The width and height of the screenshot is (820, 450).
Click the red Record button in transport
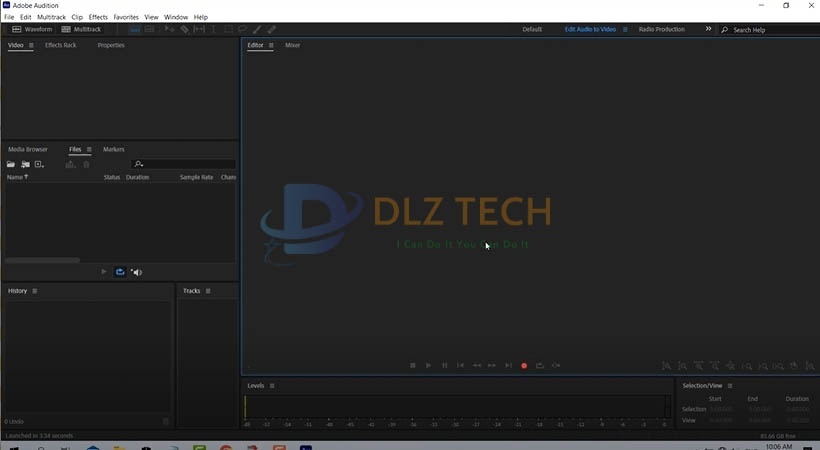point(524,366)
